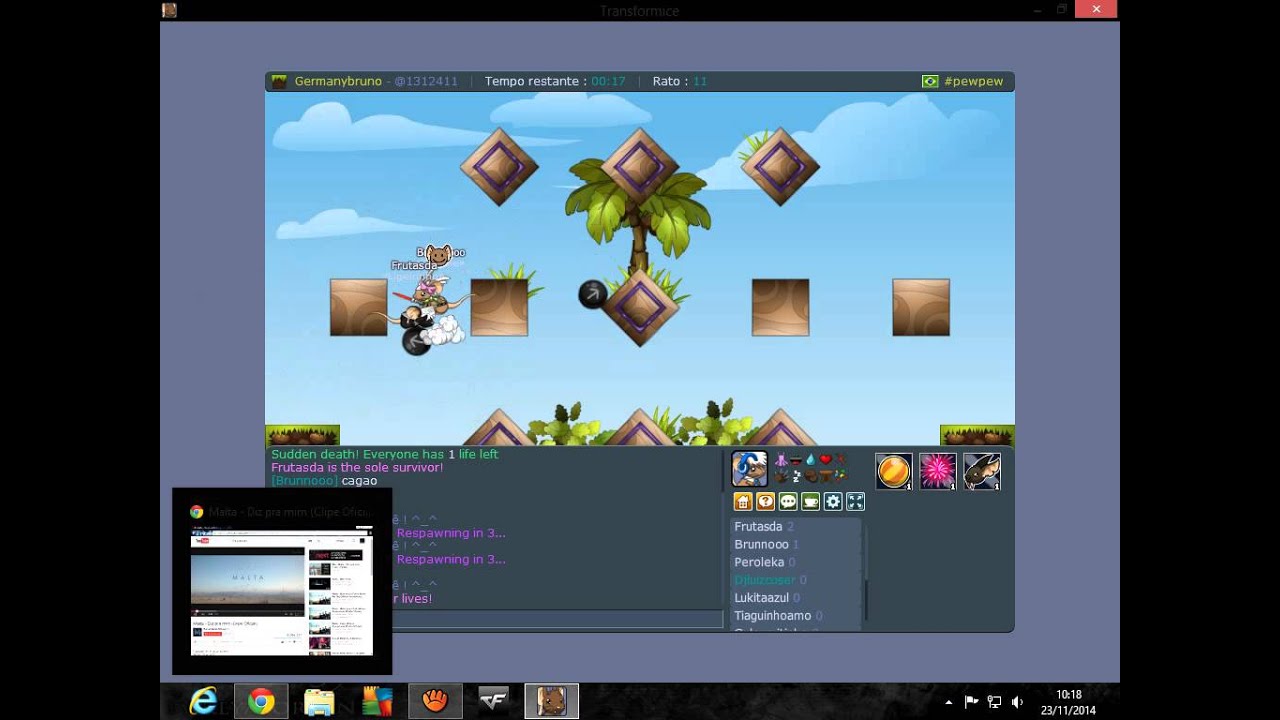Select Tiaguinhoamo in the player list
The width and height of the screenshot is (1280, 720).
pos(796,616)
